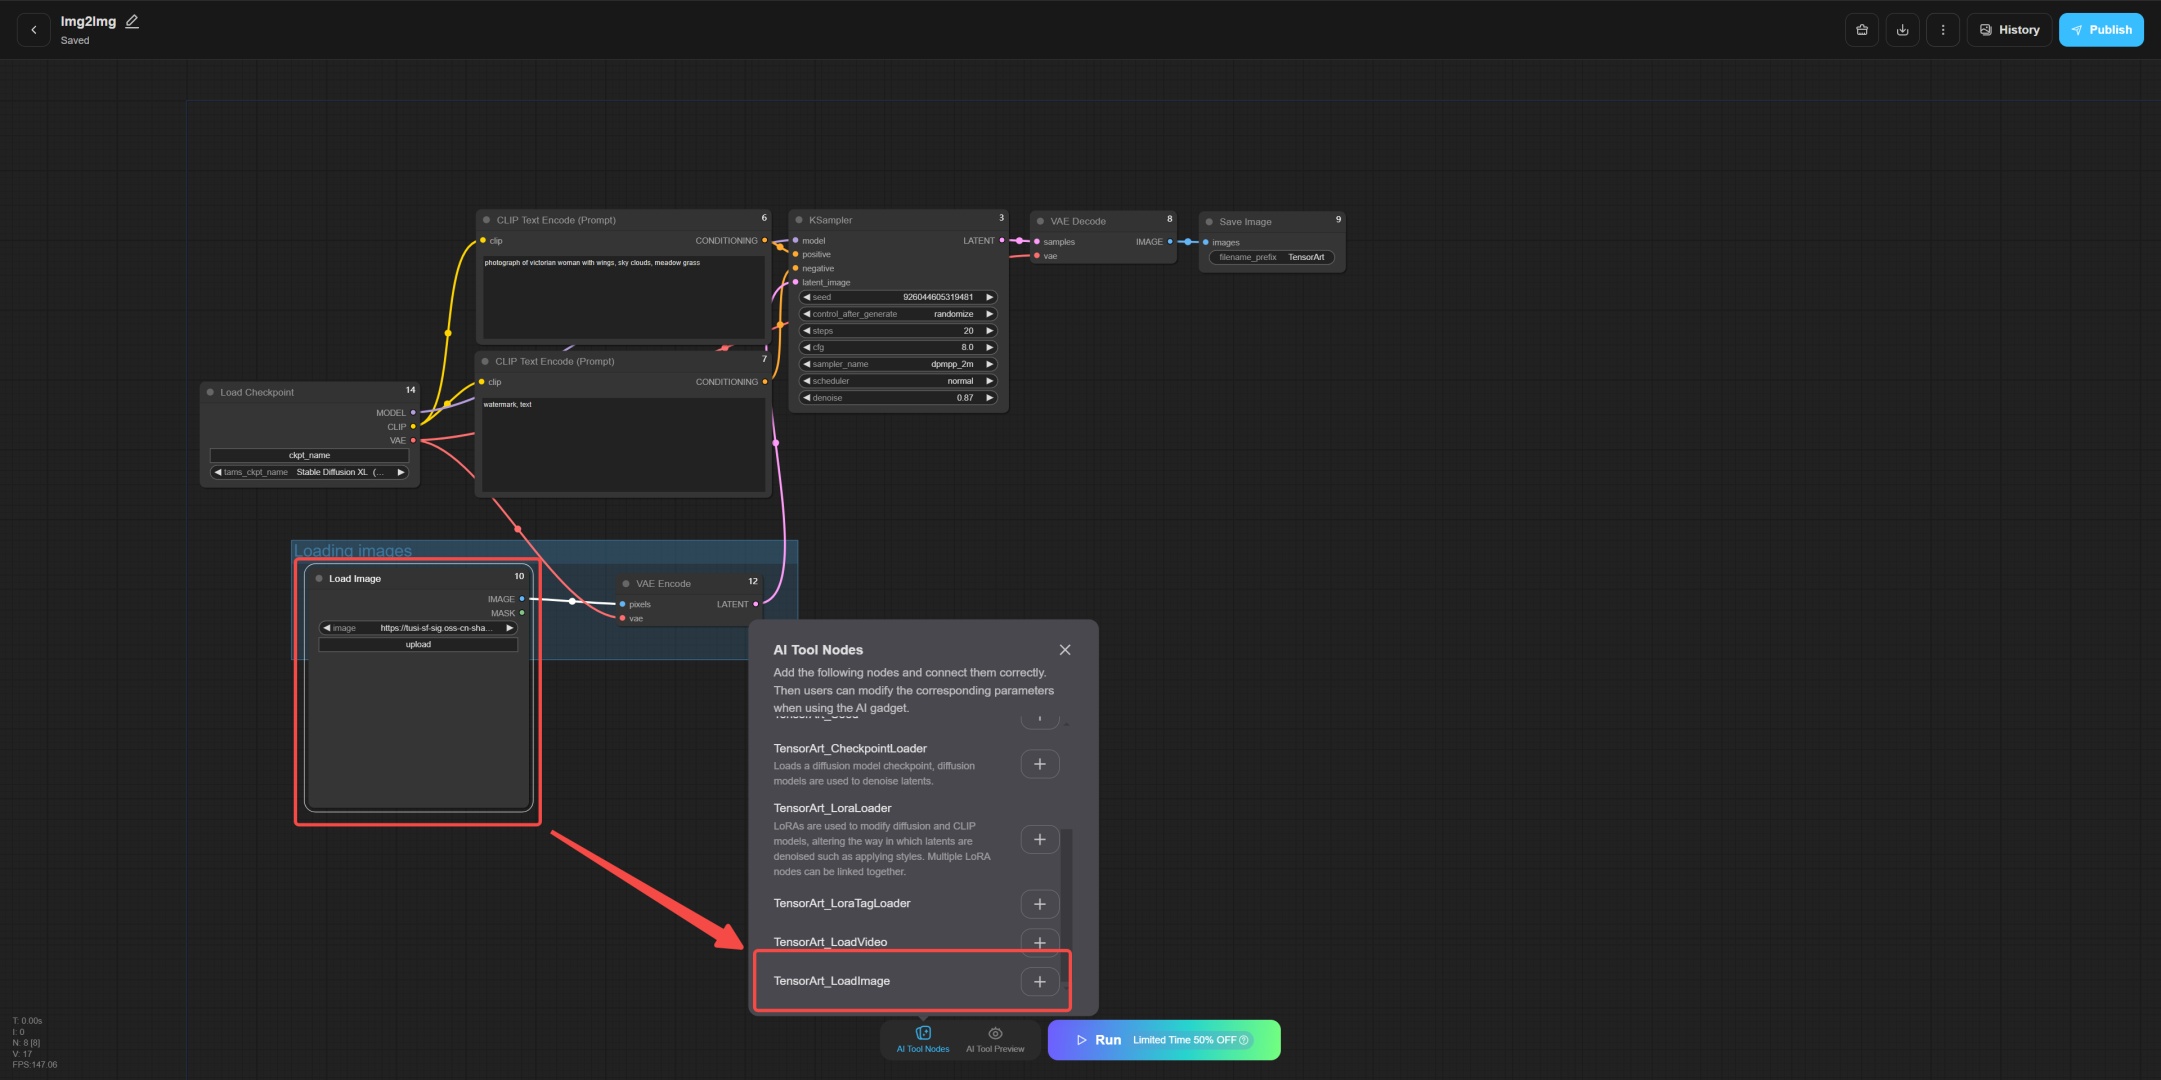The image size is (2161, 1080).
Task: Open the sampler_name dropdown in KSampler
Action: 897,364
